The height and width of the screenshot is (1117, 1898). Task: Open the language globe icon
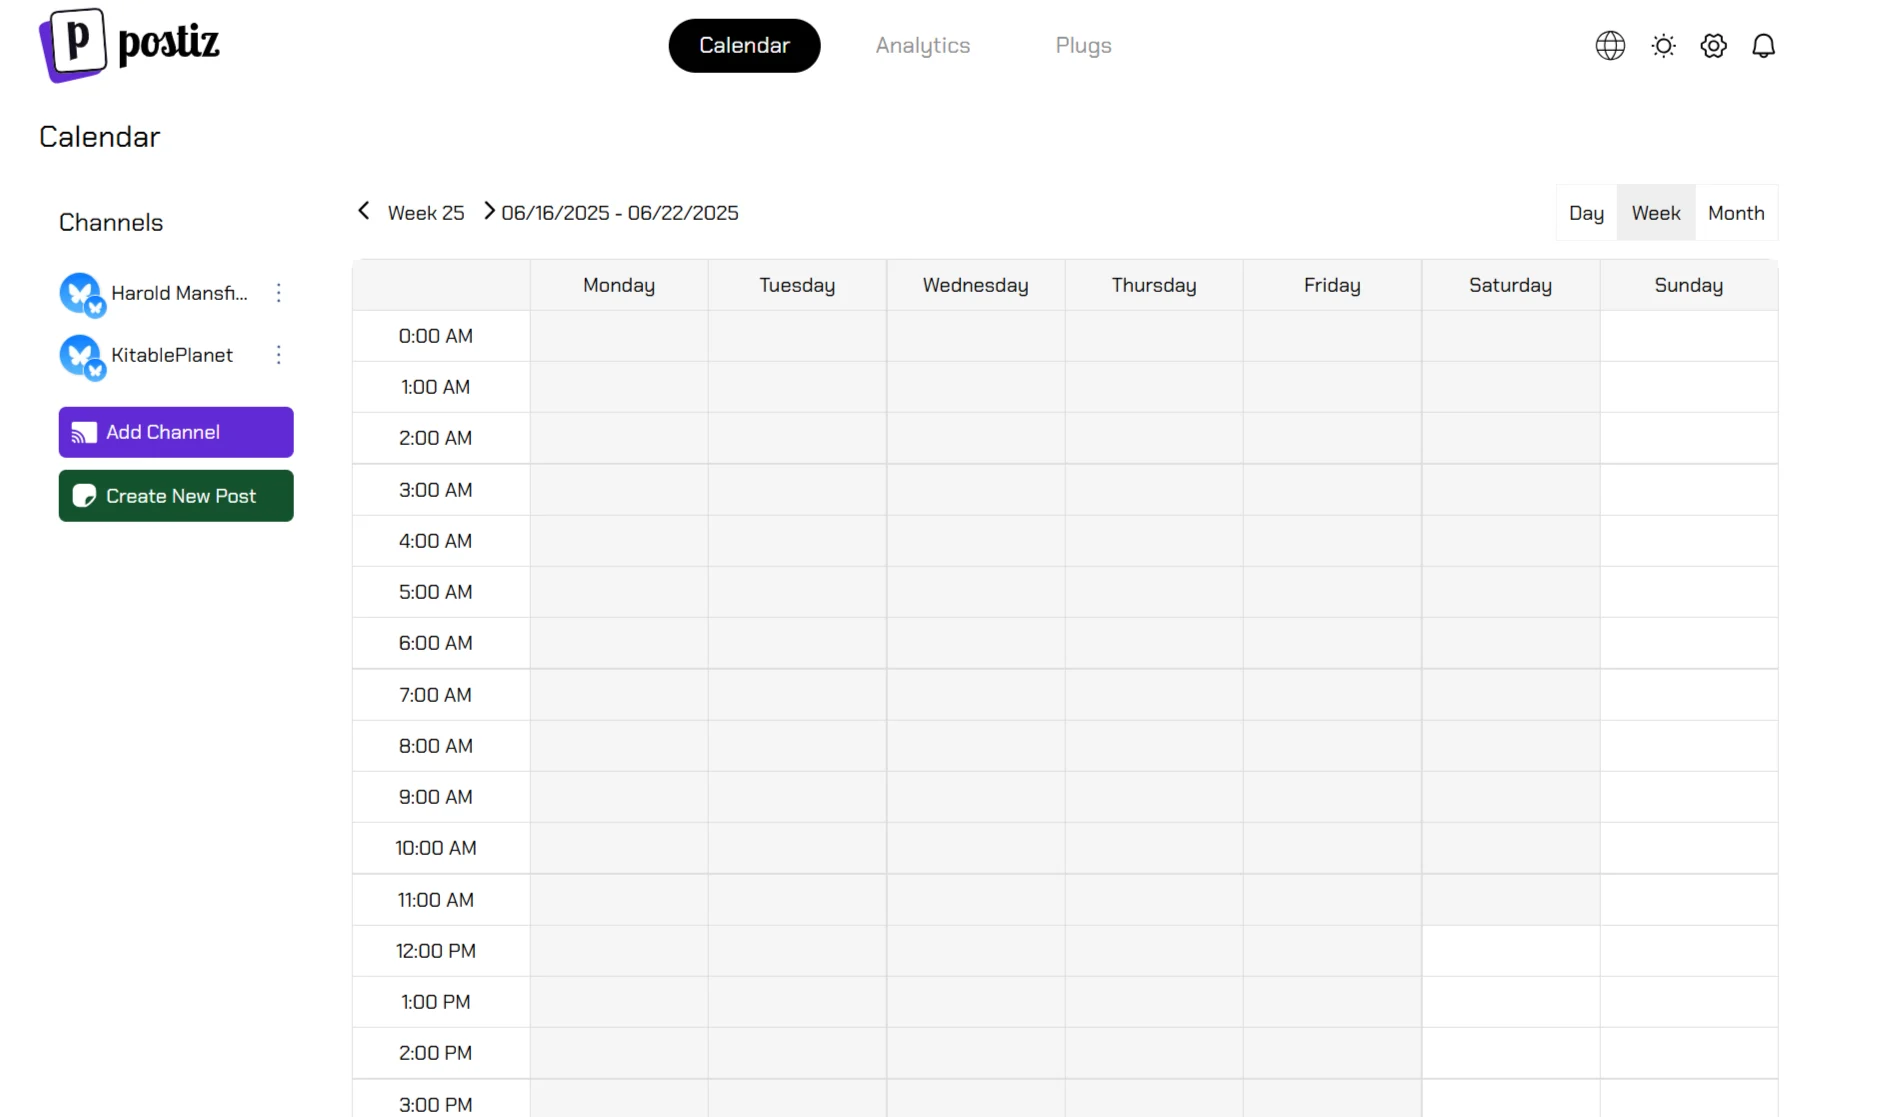point(1610,46)
